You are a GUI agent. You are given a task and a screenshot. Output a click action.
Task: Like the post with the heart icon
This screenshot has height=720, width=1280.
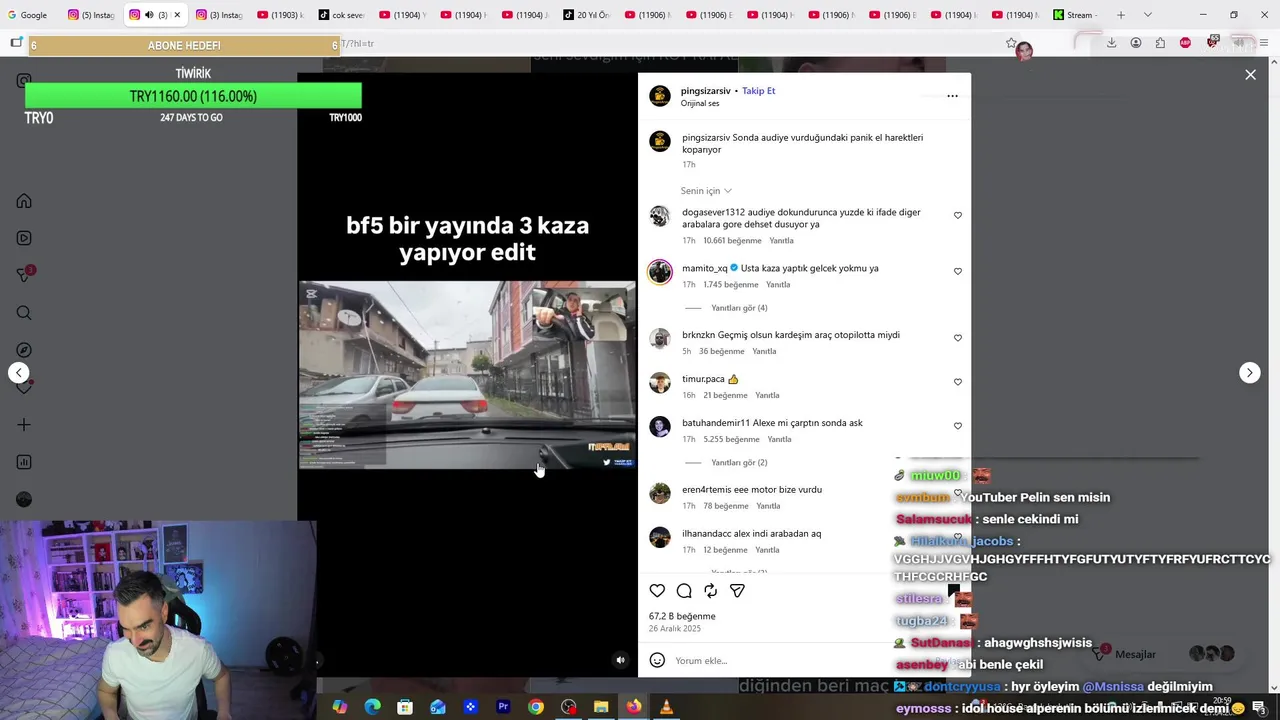[657, 591]
